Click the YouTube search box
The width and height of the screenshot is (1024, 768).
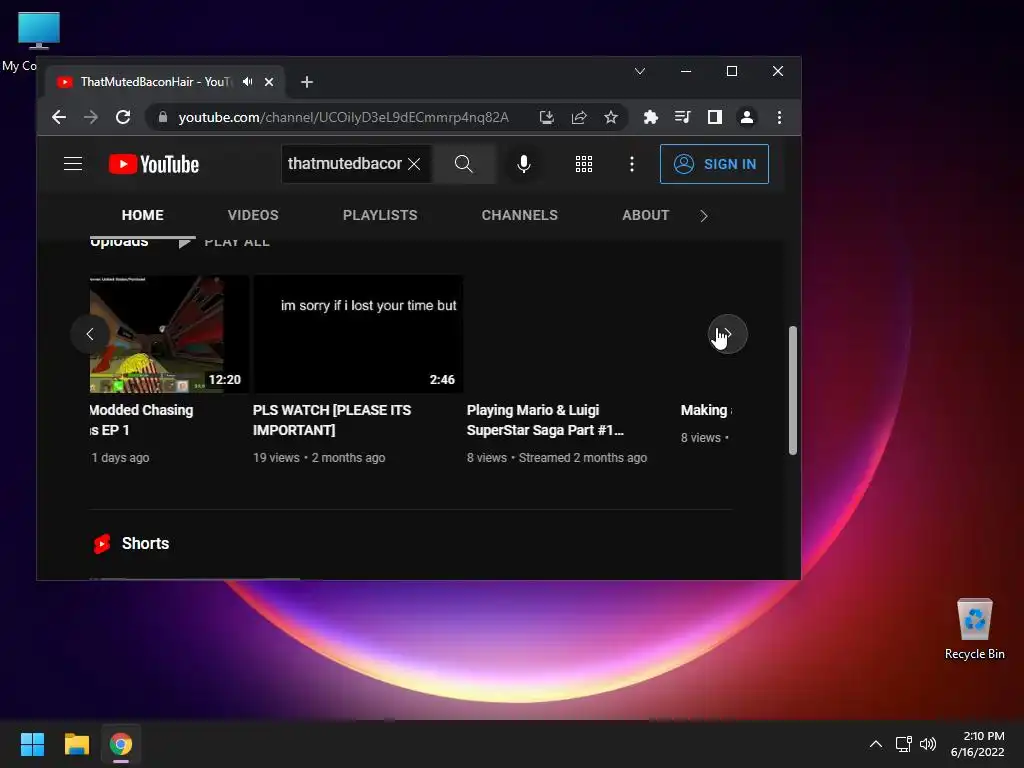coord(345,163)
